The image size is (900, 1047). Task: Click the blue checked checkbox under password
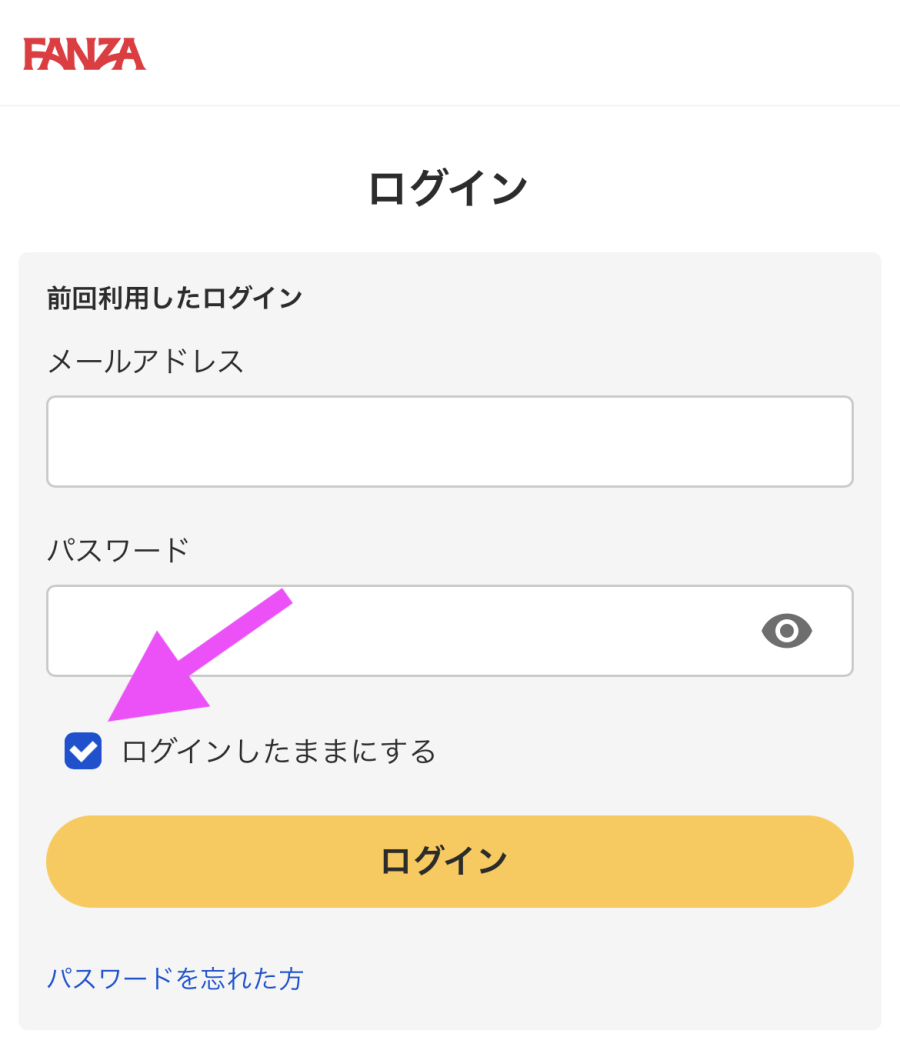click(83, 750)
